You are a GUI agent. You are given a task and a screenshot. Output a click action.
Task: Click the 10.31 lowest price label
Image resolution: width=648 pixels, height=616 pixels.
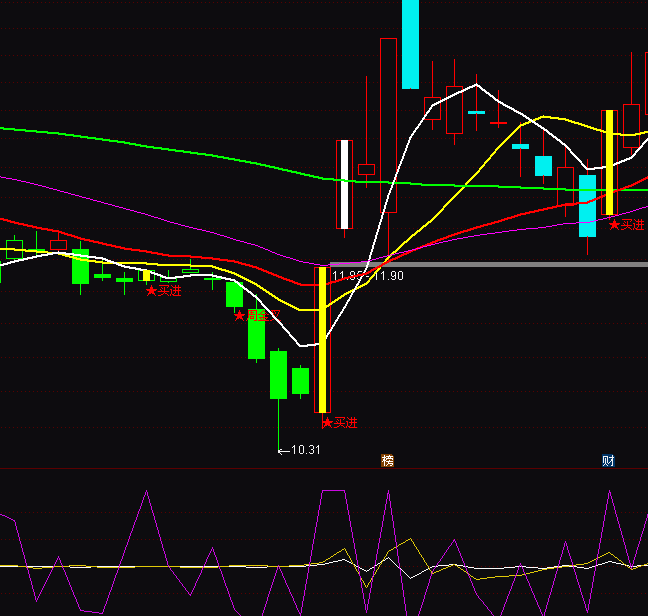point(305,450)
